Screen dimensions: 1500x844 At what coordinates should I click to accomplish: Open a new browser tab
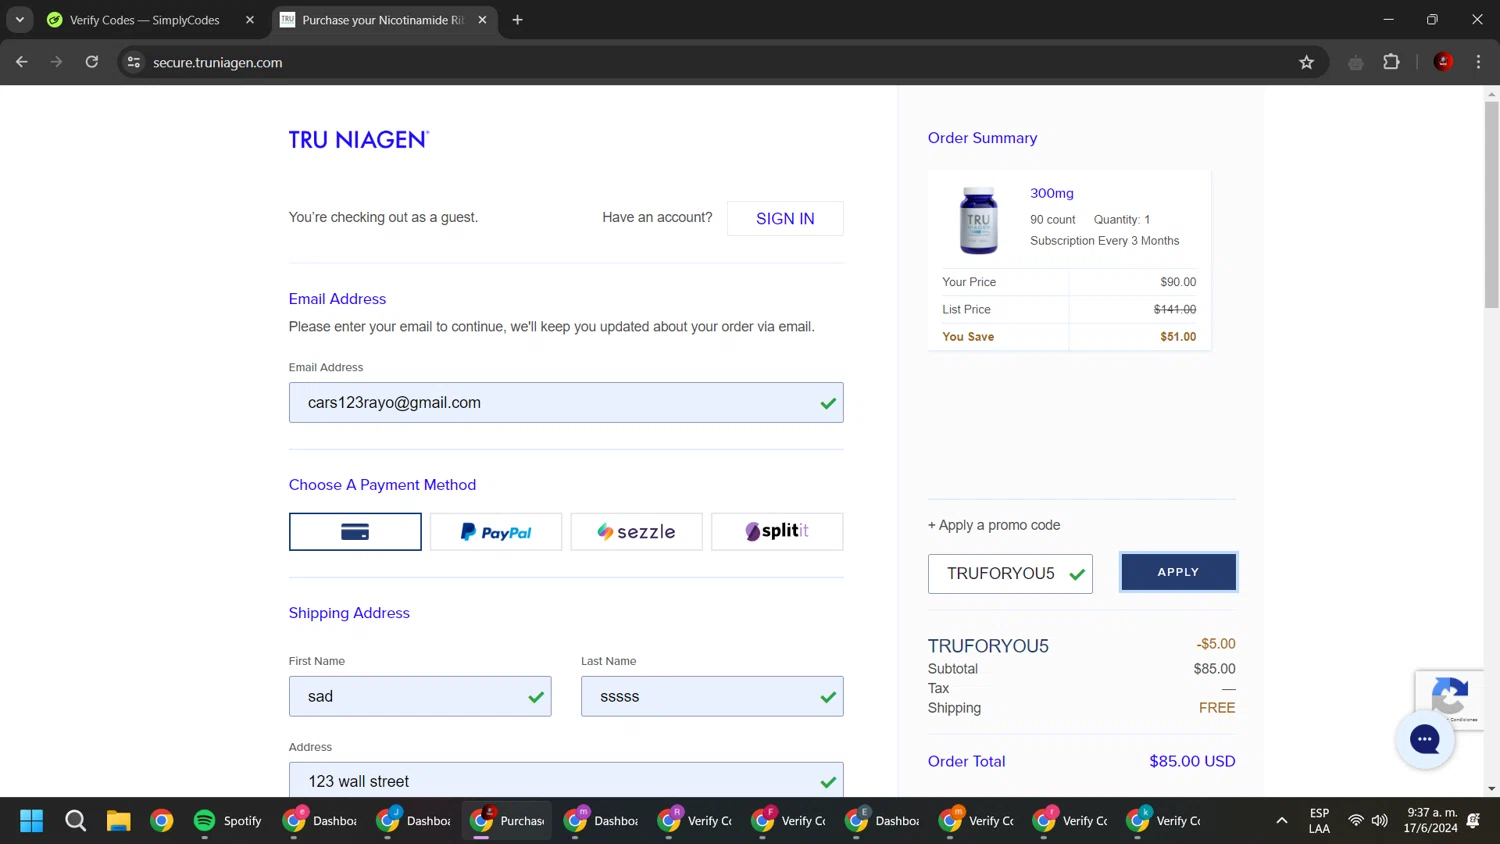point(517,20)
